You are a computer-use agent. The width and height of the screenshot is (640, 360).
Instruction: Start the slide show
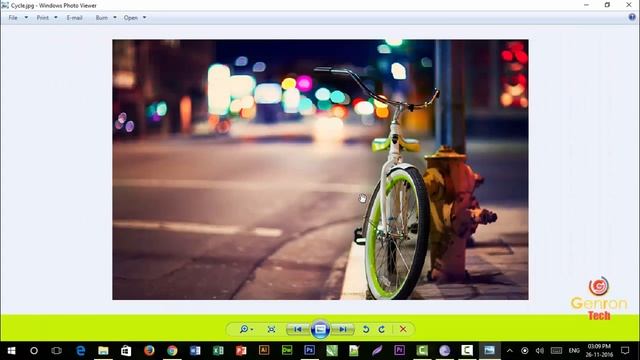pos(320,329)
